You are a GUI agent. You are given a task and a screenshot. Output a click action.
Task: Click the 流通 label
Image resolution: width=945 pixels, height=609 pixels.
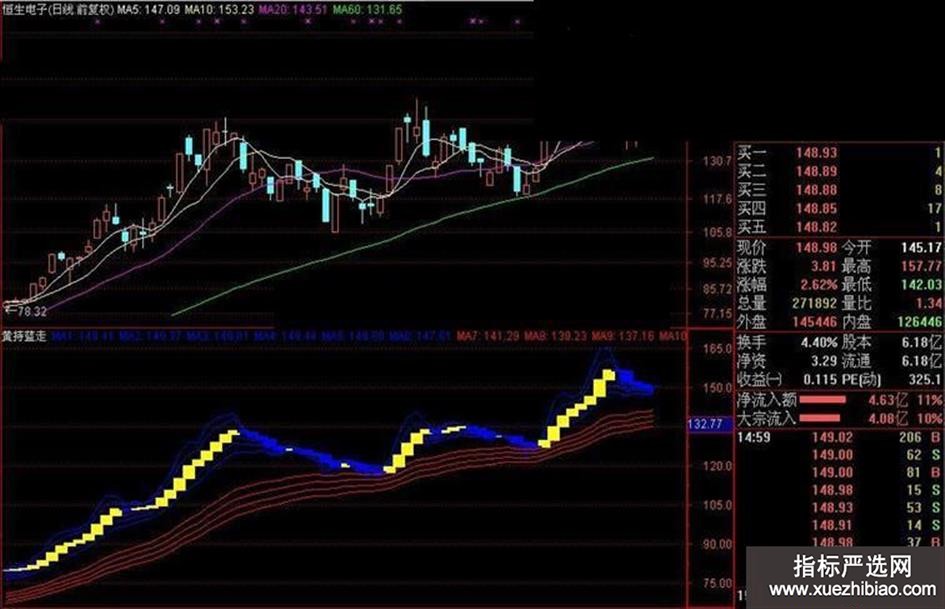[x=856, y=361]
